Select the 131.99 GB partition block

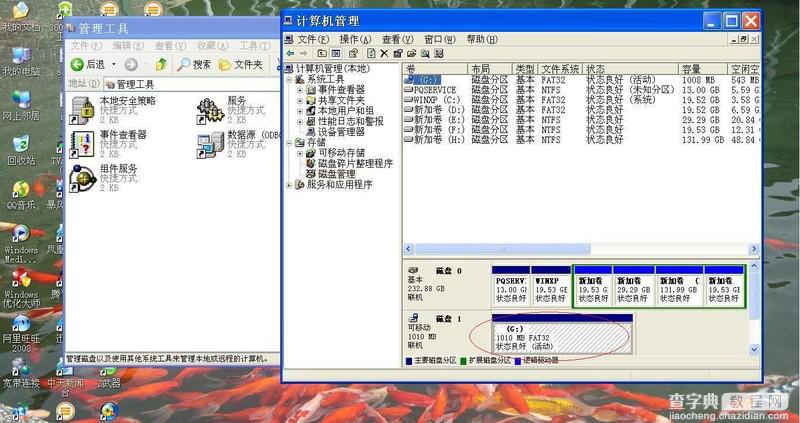click(x=679, y=286)
